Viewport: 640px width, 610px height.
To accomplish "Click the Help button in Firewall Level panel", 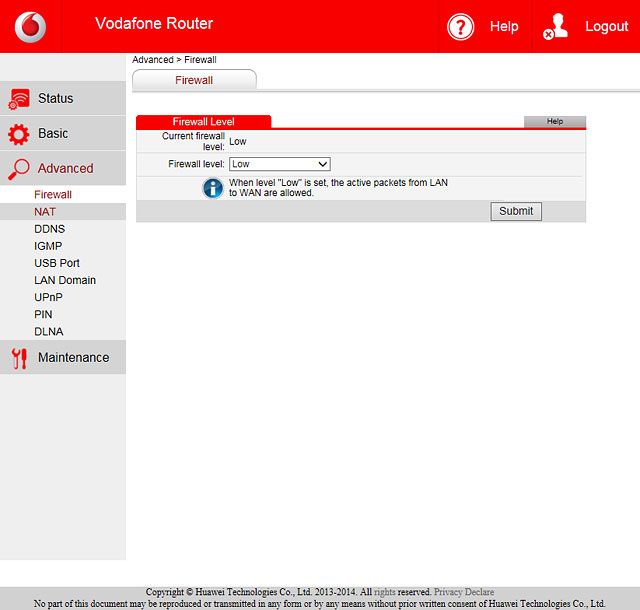I will point(554,121).
